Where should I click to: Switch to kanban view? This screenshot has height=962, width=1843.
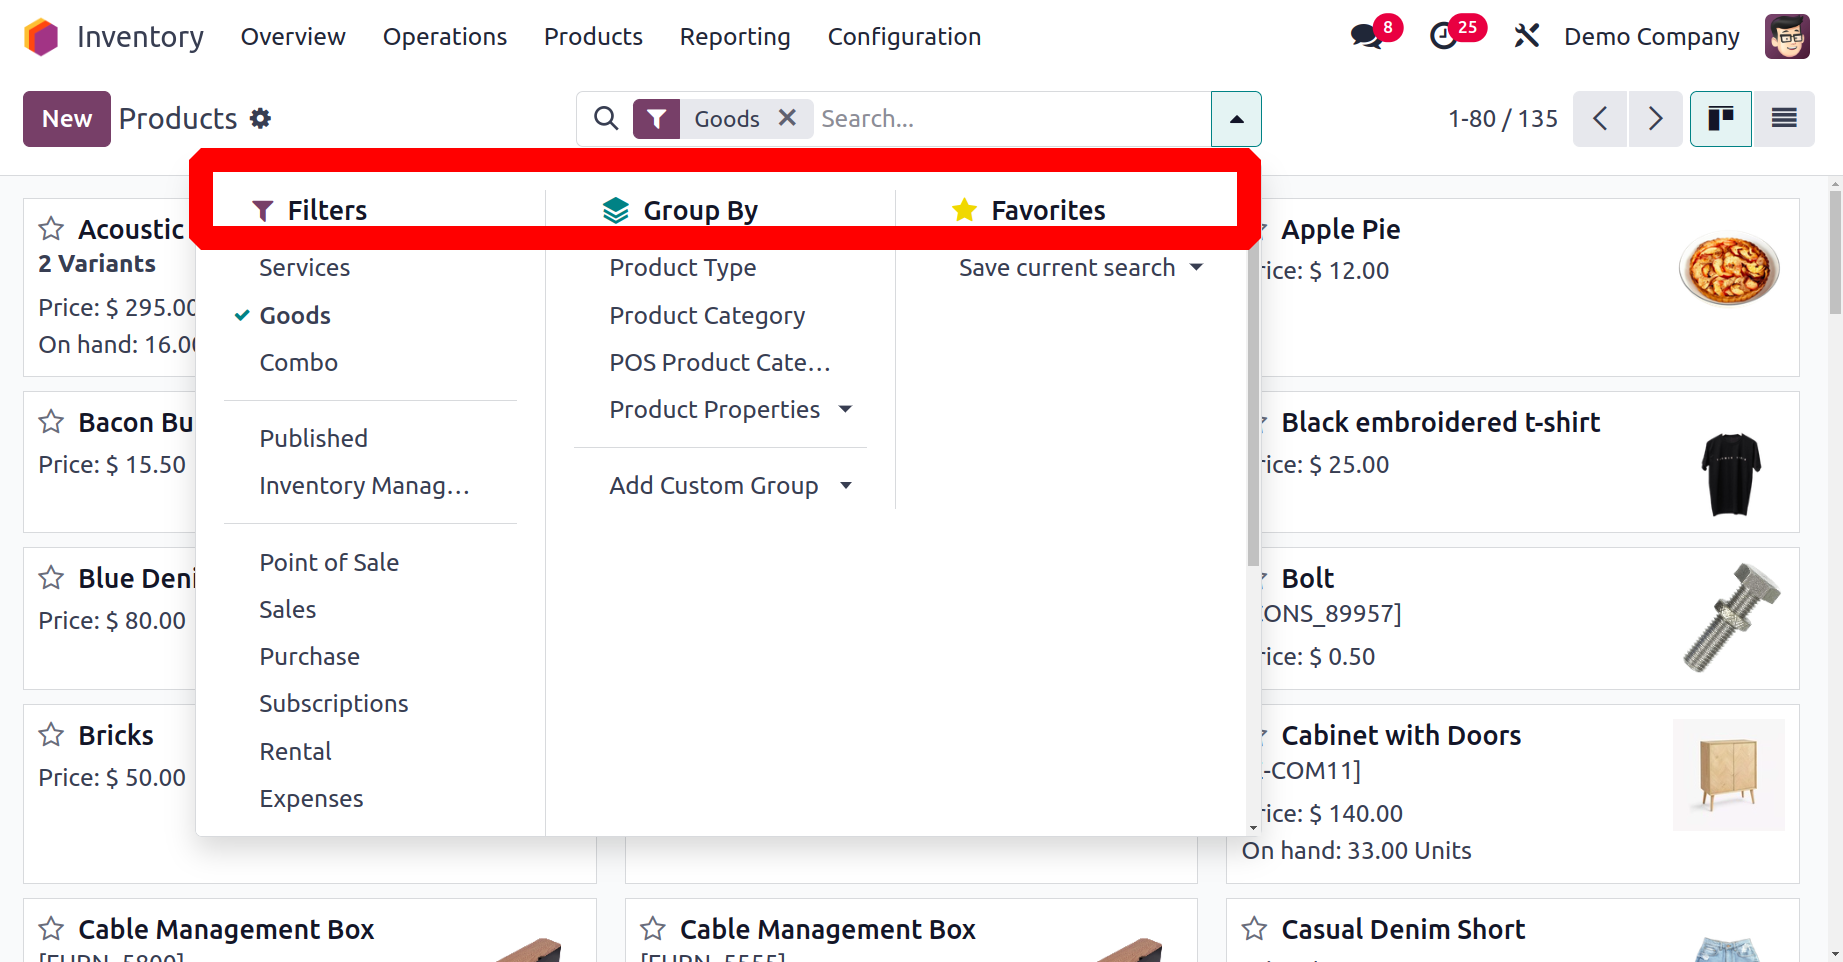(x=1720, y=119)
